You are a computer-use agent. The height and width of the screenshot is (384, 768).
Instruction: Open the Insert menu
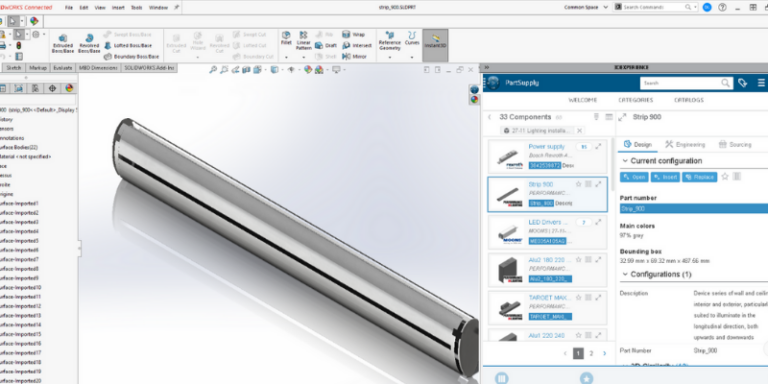tap(118, 8)
